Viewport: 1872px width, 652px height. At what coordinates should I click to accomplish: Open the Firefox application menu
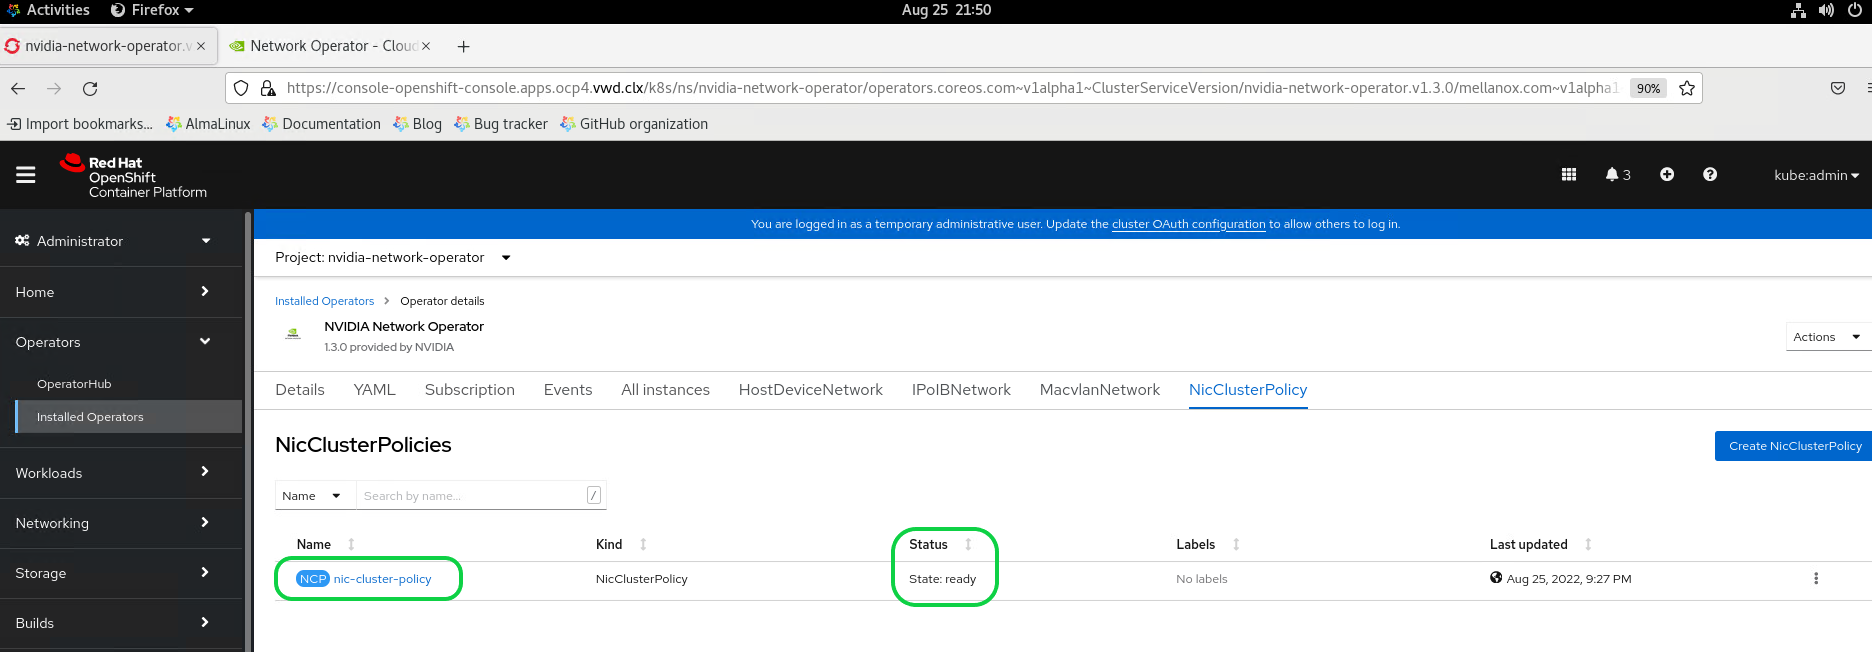[152, 10]
